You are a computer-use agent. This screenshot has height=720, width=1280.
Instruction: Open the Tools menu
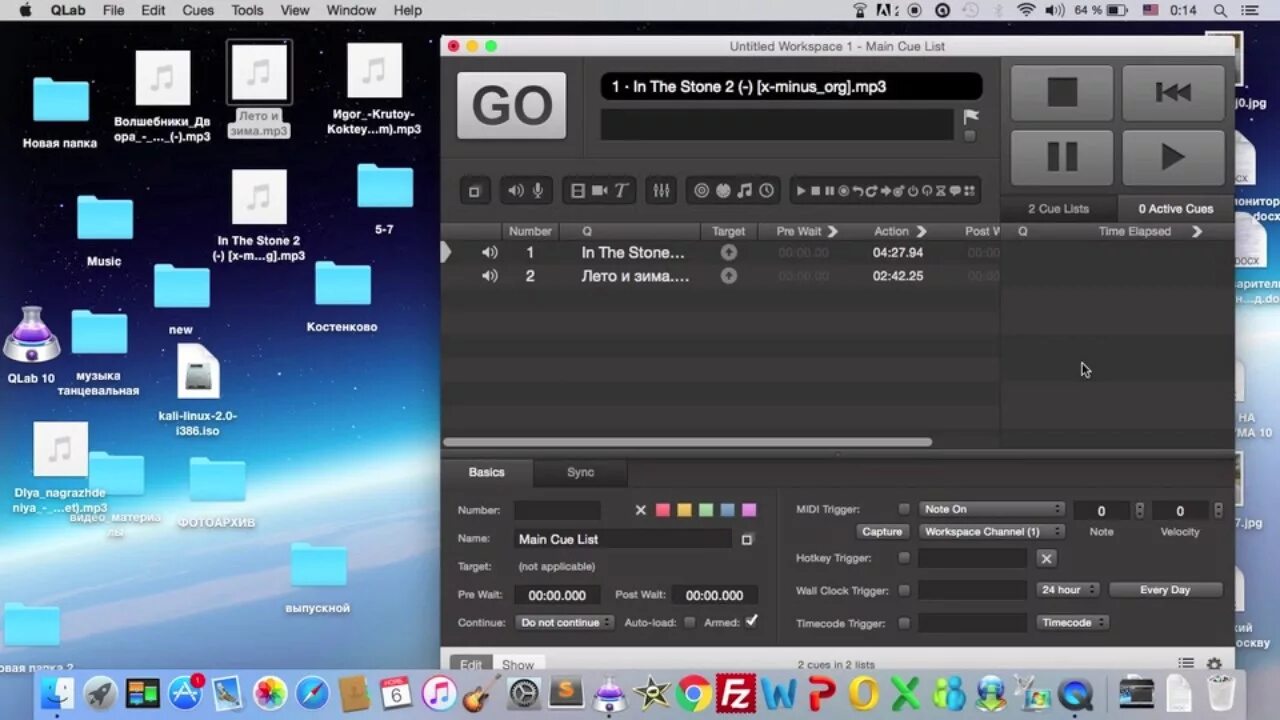coord(247,10)
